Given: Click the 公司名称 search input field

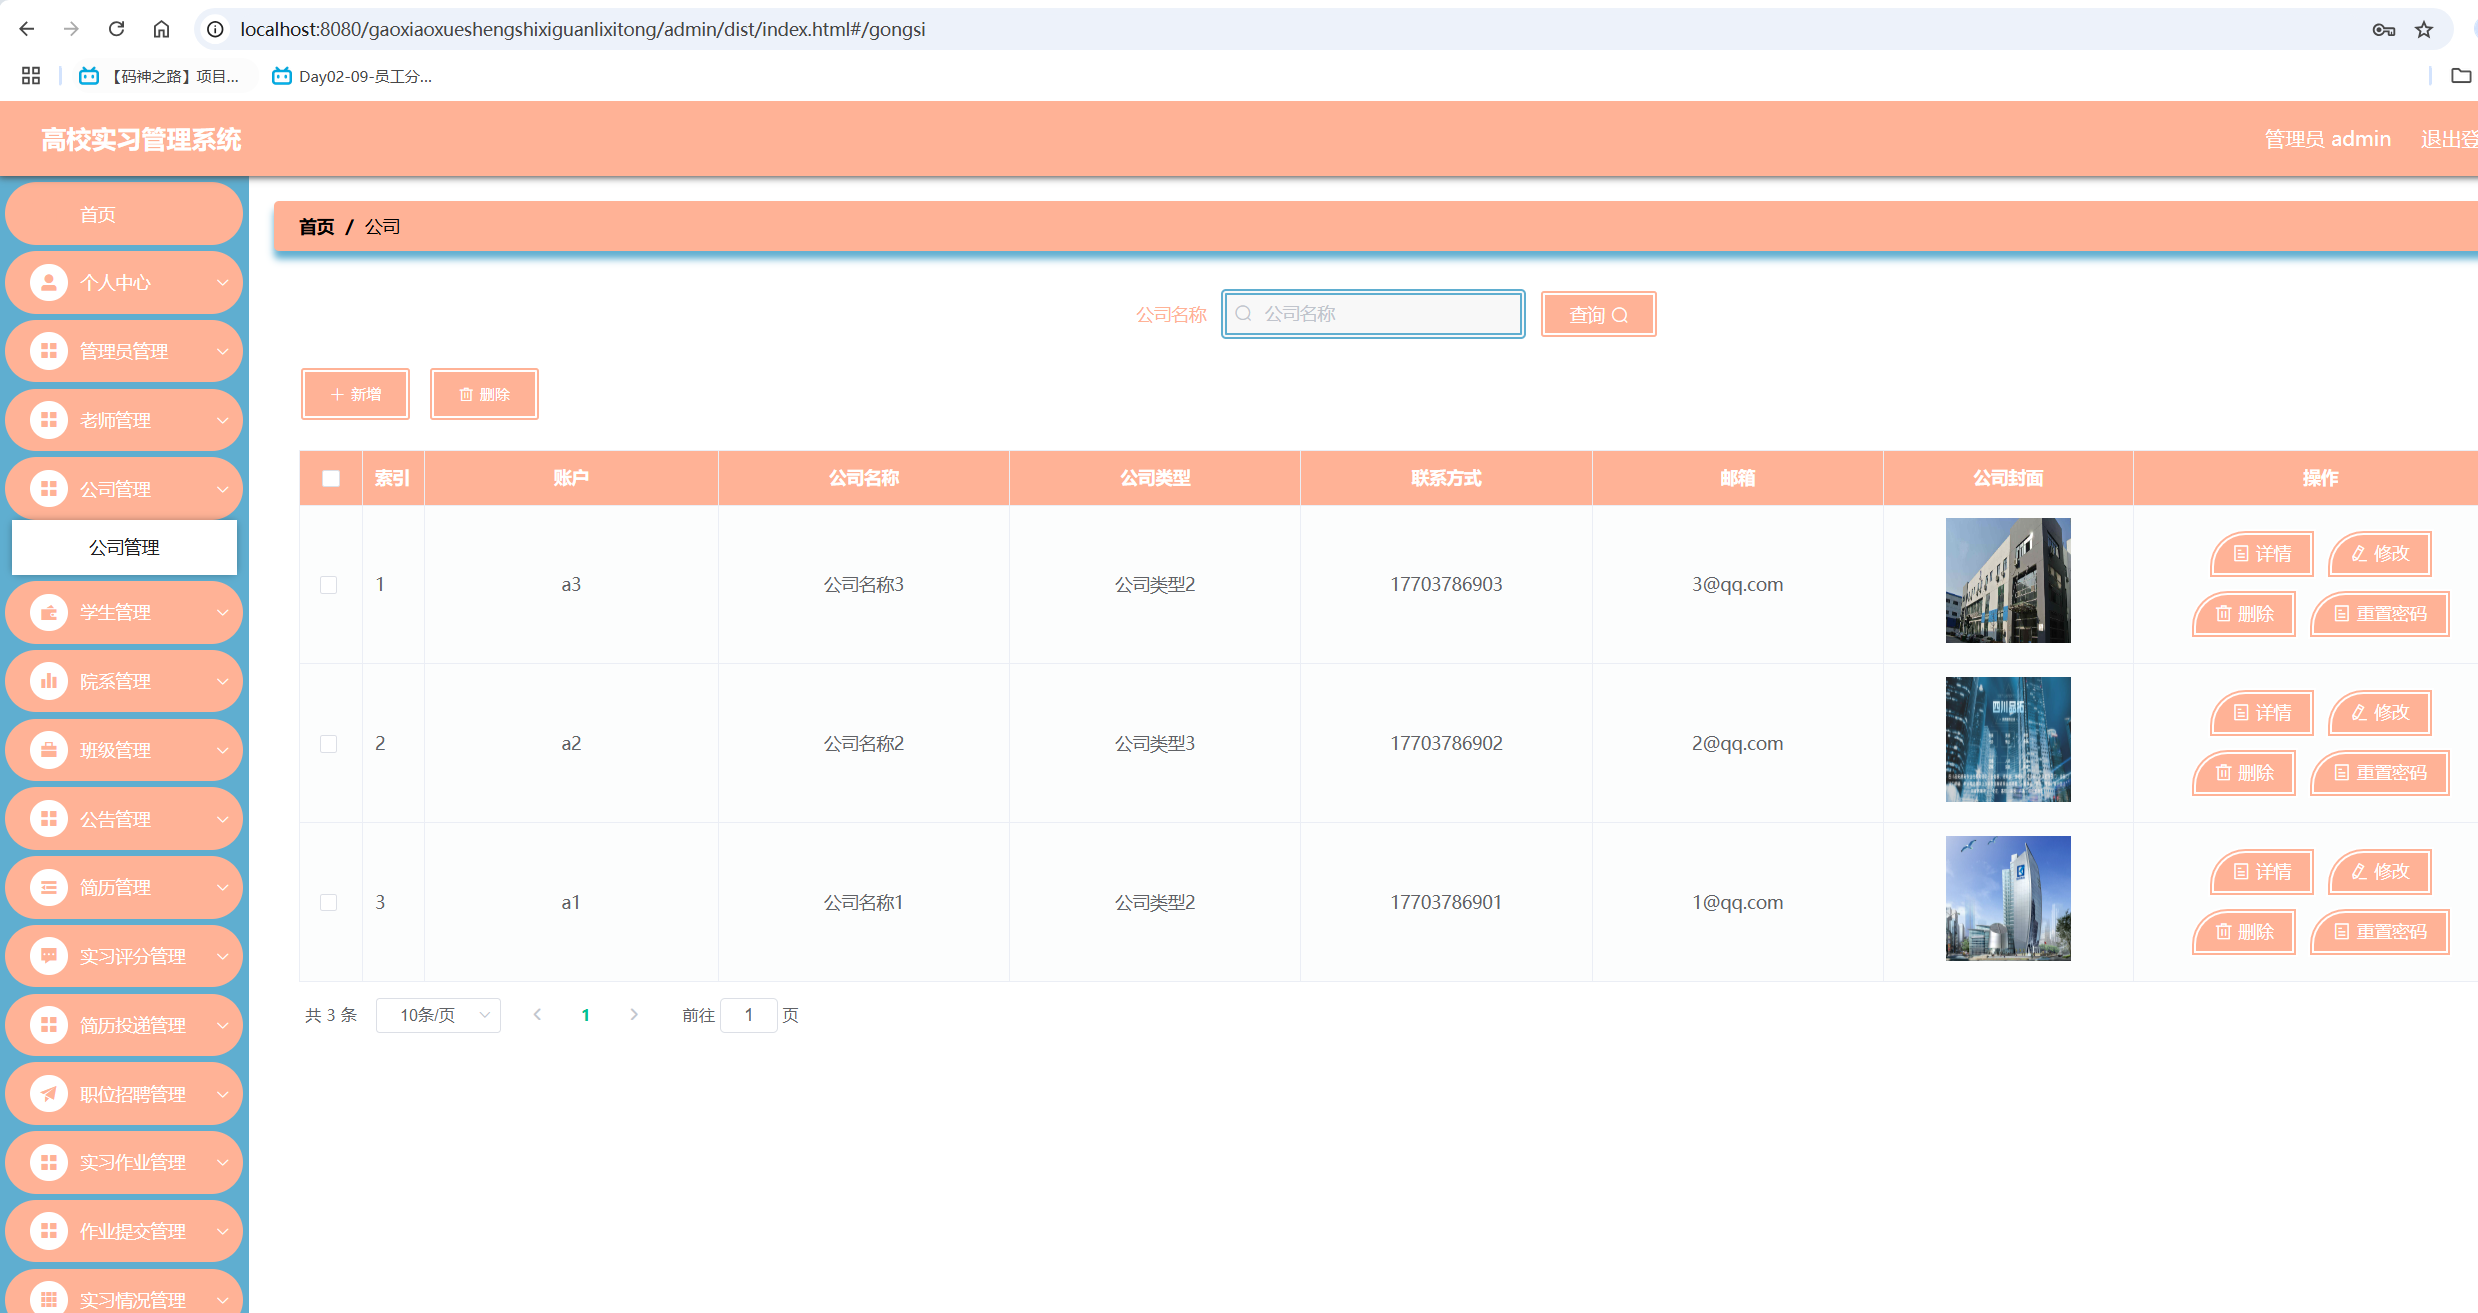Looking at the screenshot, I should pyautogui.click(x=1373, y=314).
